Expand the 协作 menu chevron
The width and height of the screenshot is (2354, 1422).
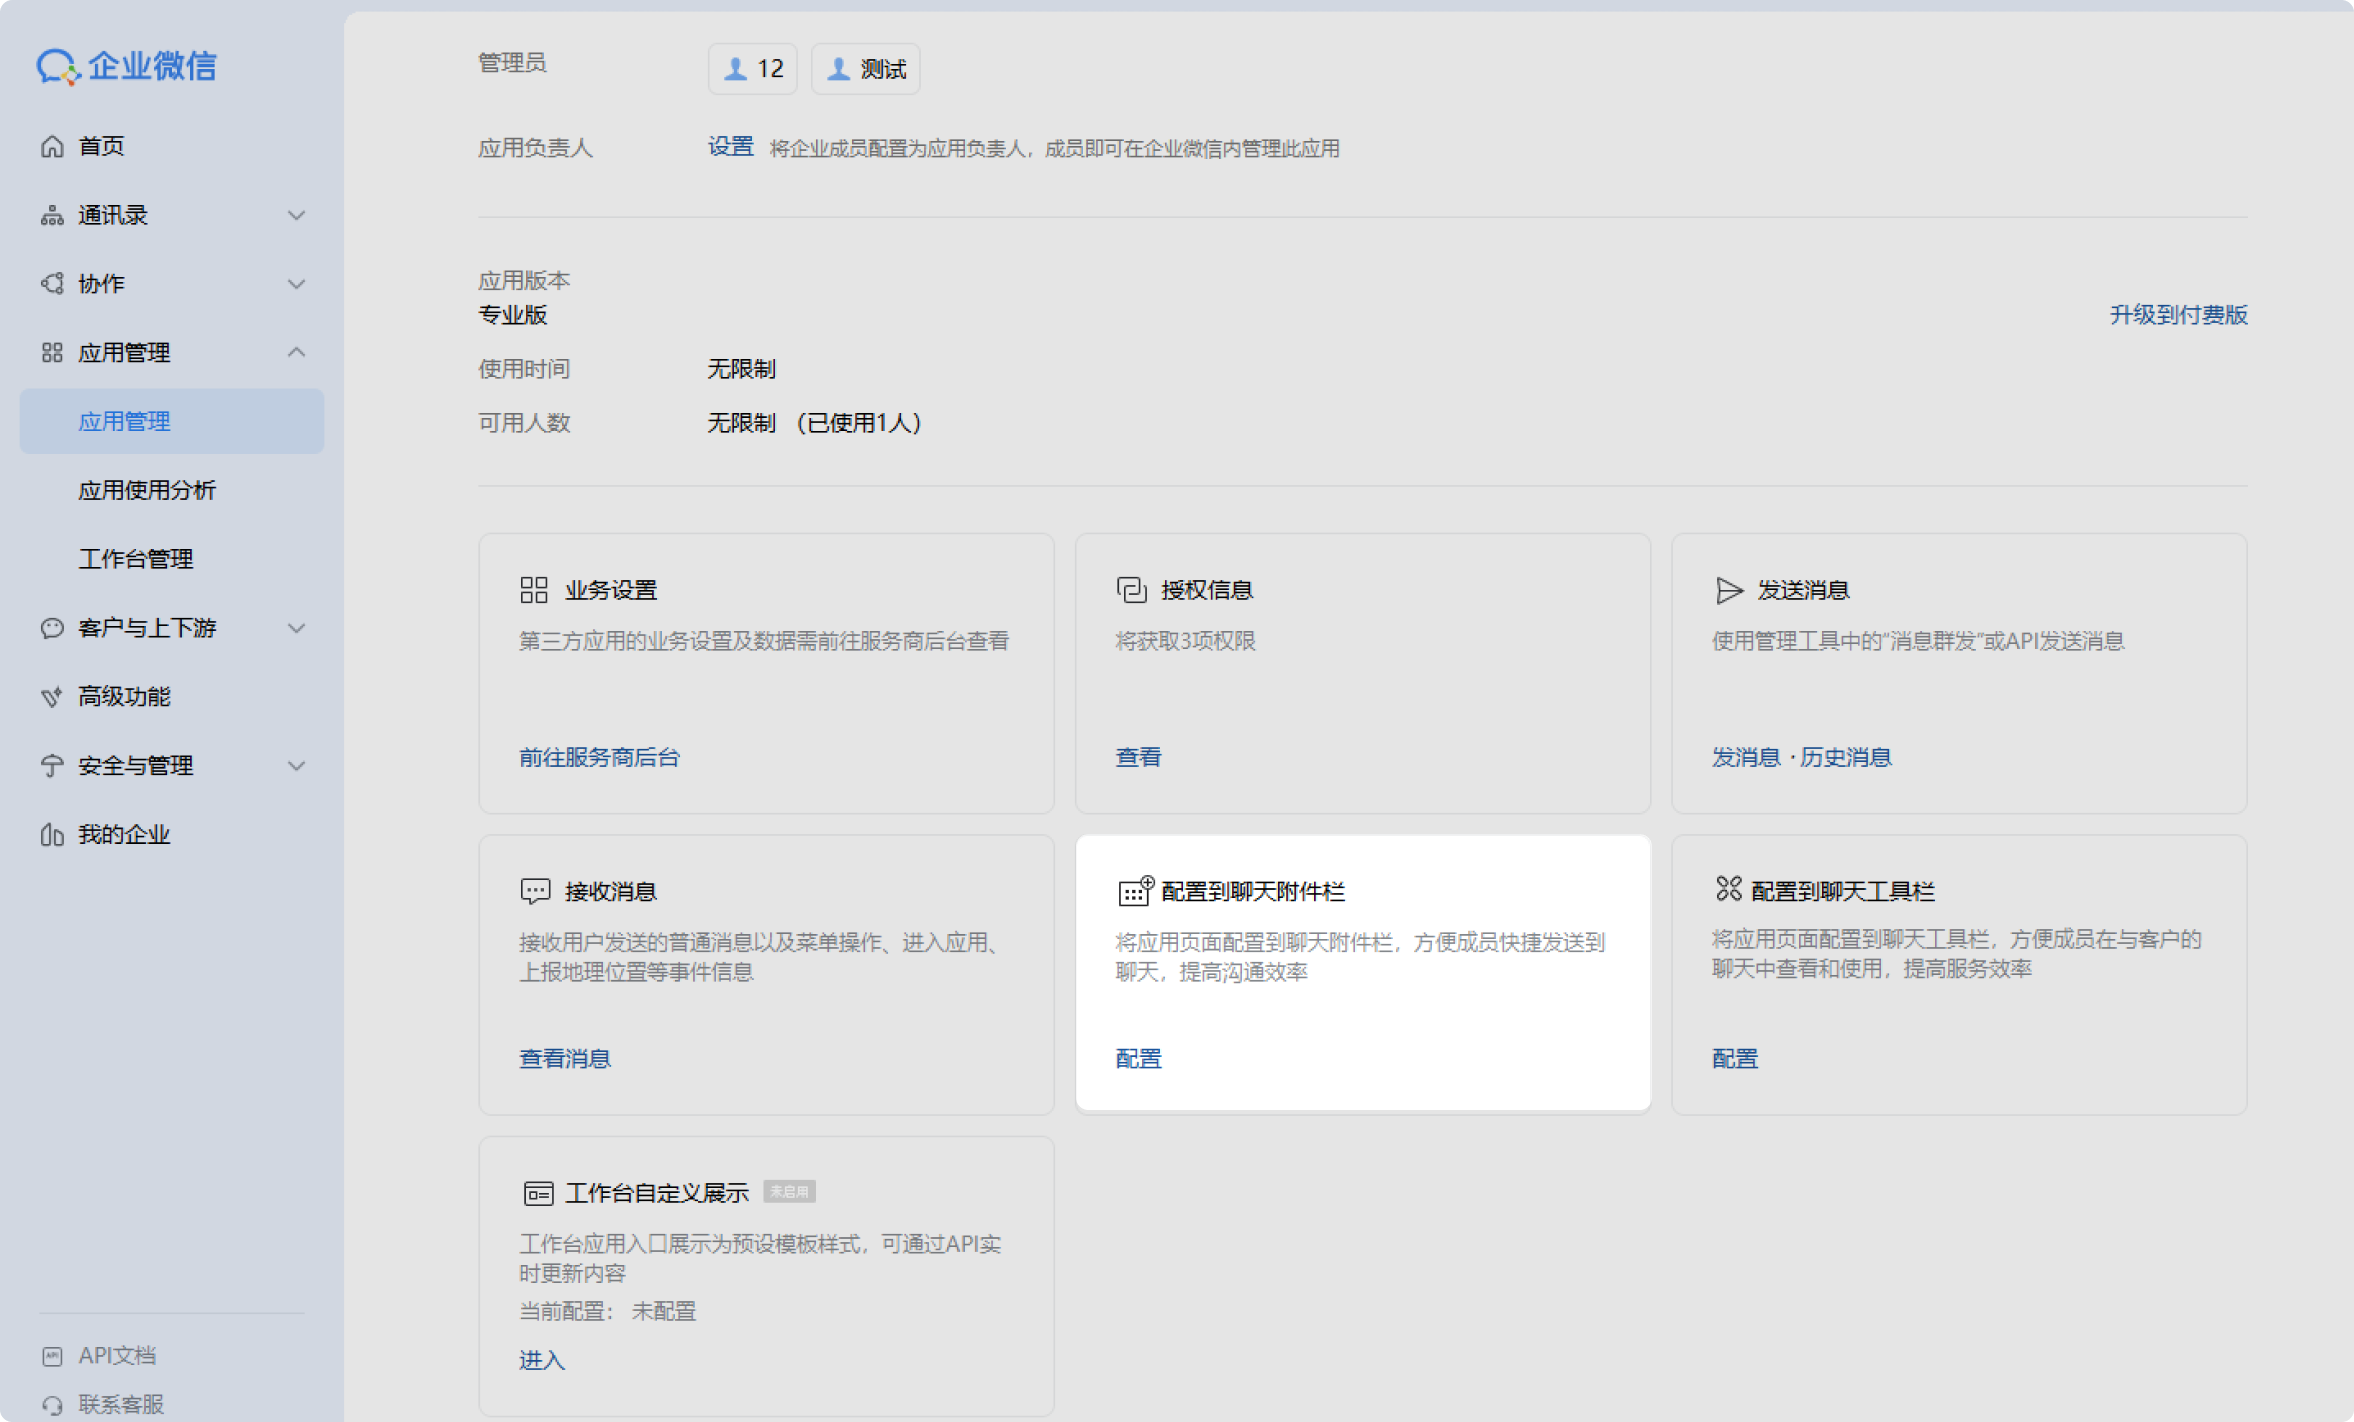pos(296,284)
